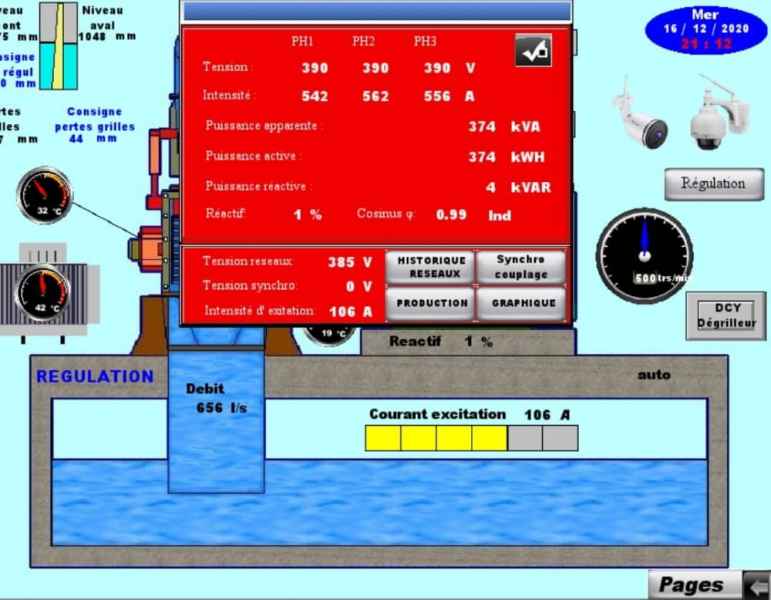
Task: Switch to the PRODUCTION view
Action: (431, 303)
